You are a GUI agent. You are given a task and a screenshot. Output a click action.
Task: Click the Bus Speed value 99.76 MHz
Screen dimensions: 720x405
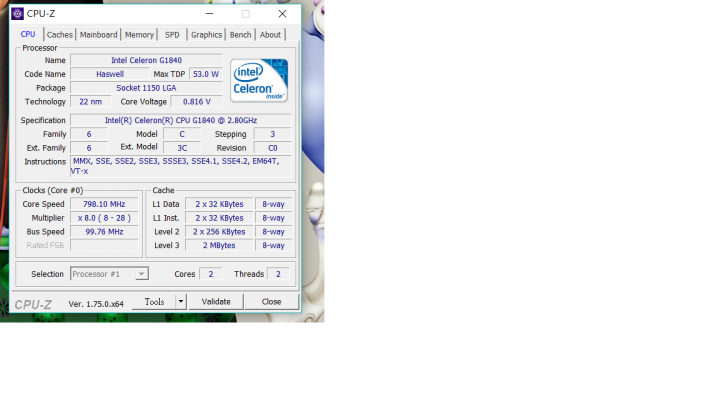104,231
